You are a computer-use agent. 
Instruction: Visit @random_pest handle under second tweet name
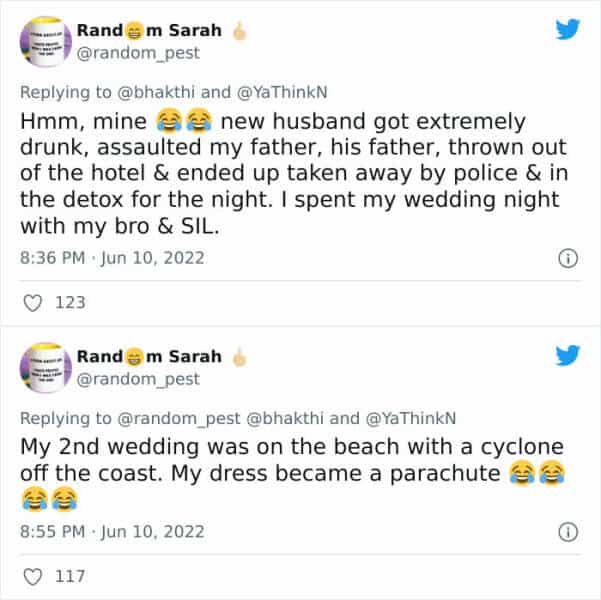145,379
